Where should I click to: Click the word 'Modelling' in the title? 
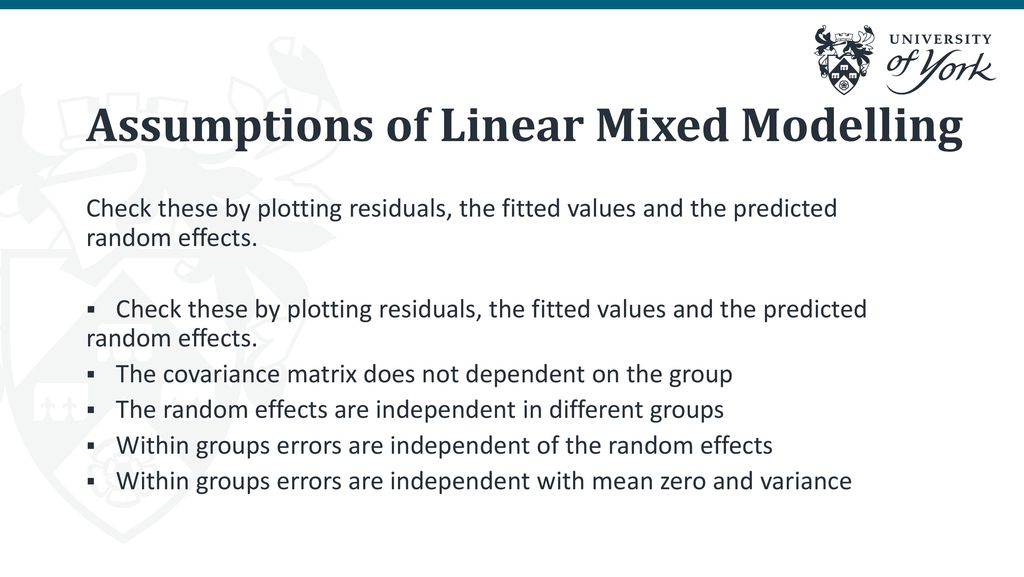pyautogui.click(x=852, y=126)
